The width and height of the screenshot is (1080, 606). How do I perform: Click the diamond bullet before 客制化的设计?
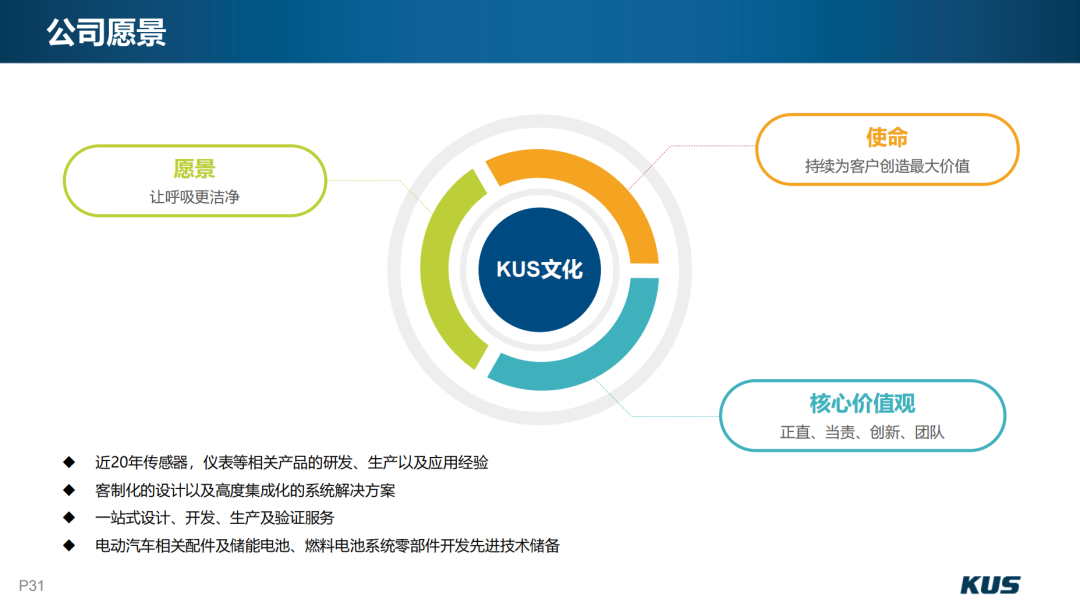point(69,490)
